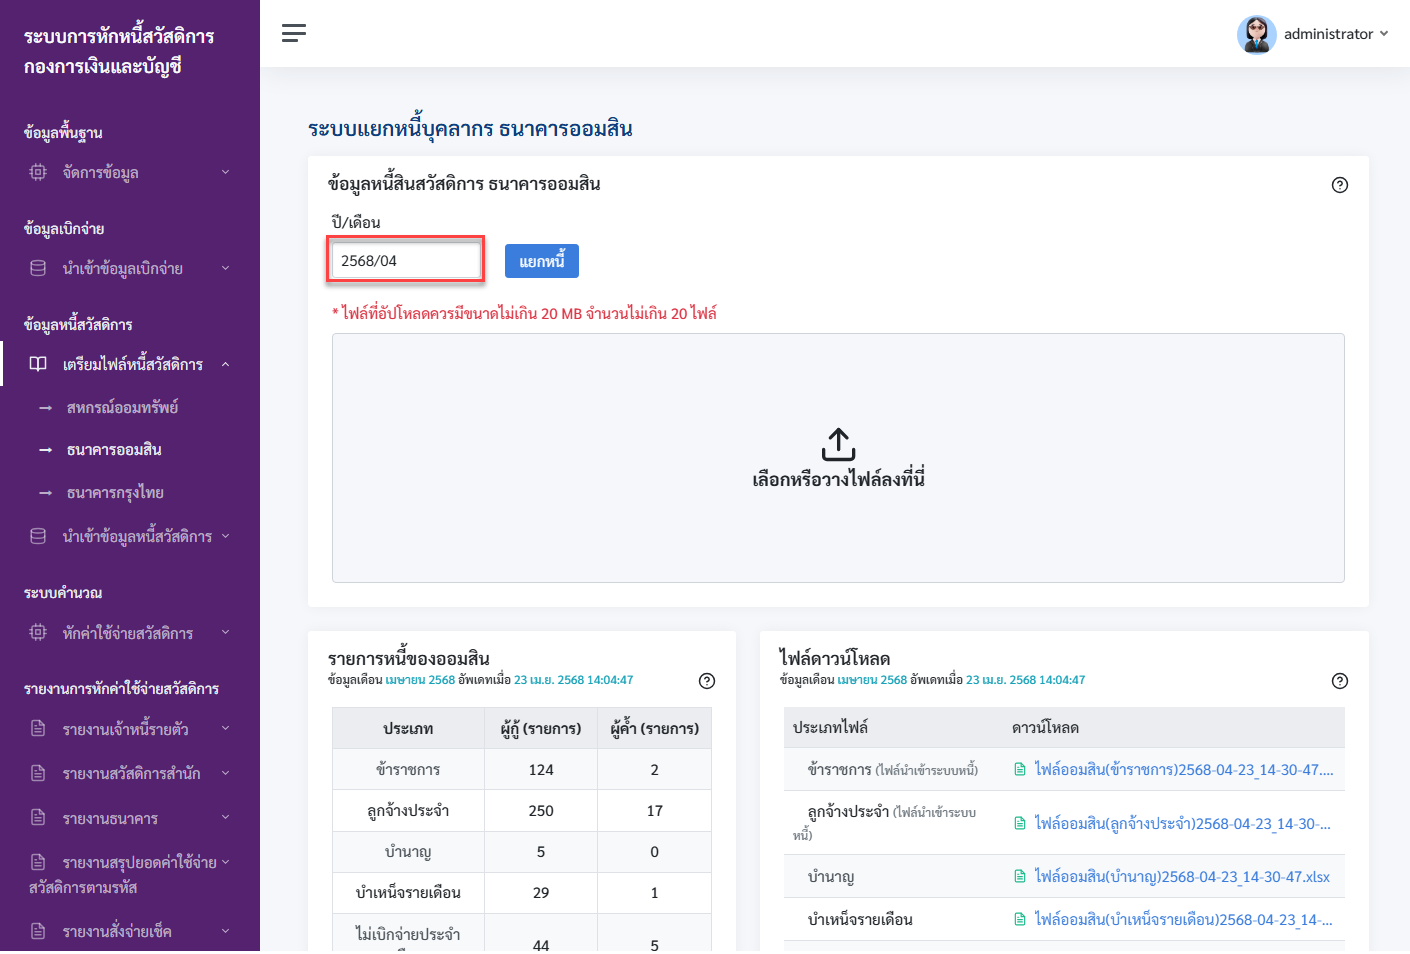1410x954 pixels.
Task: Go to the ธนาคารกรุงไทย submenu item
Action: point(115,493)
